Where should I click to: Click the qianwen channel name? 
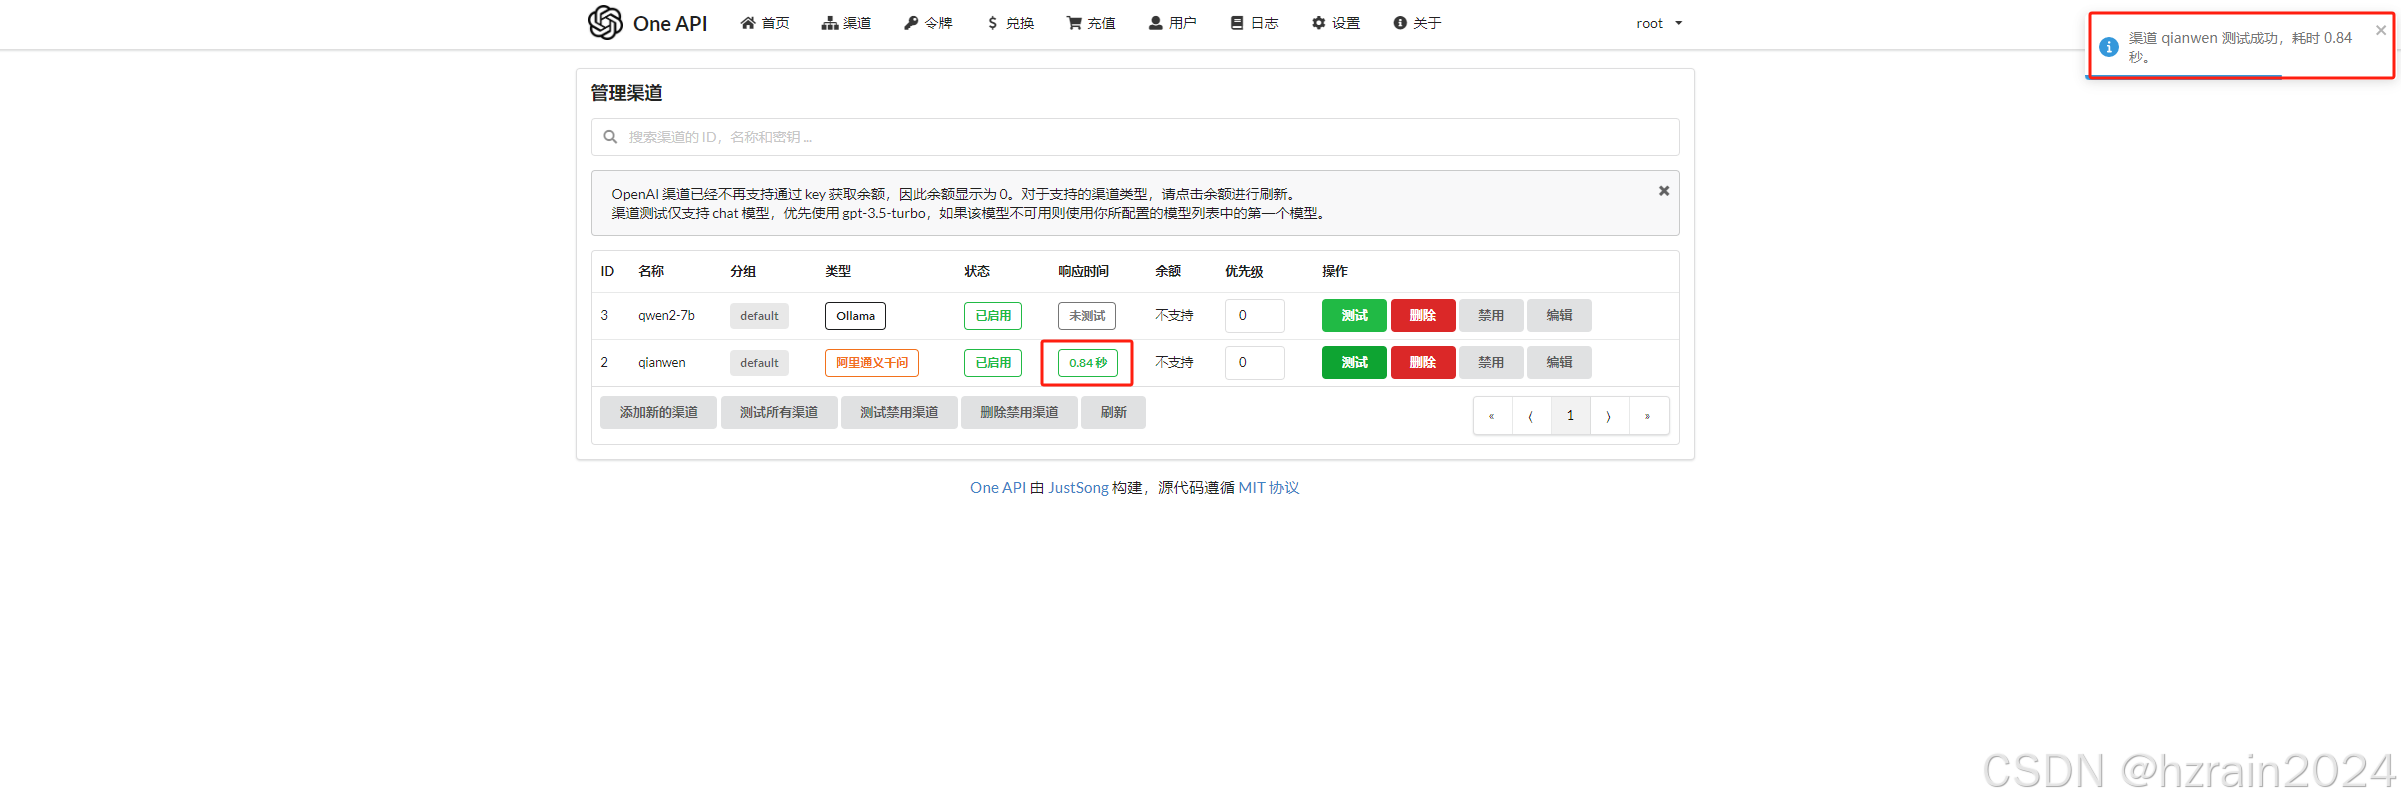[662, 362]
